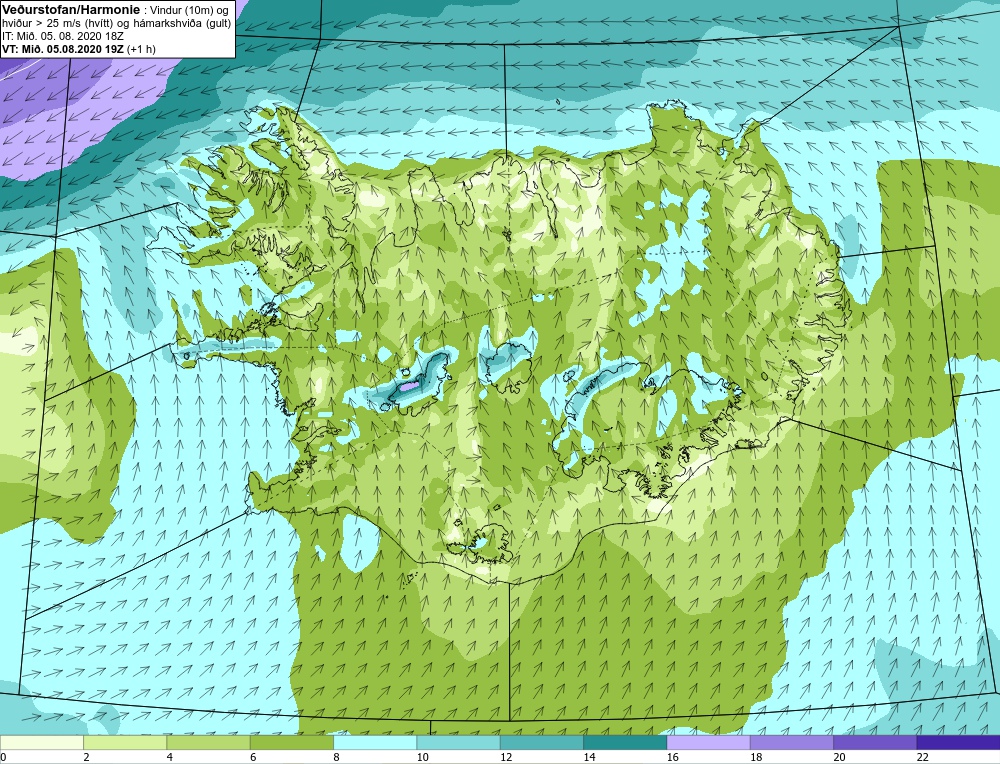This screenshot has height=764, width=1000.
Task: Click the 6–8 m/s olive green legend swatch
Action: tap(291, 743)
